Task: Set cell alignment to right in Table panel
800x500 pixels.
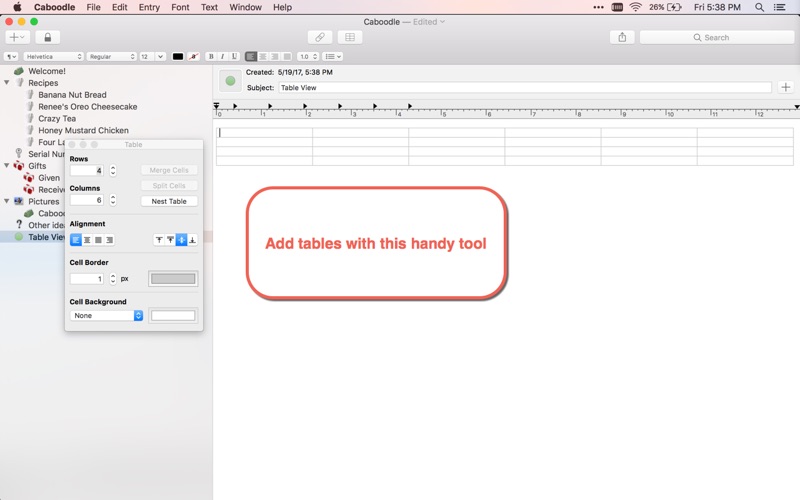Action: (x=109, y=240)
